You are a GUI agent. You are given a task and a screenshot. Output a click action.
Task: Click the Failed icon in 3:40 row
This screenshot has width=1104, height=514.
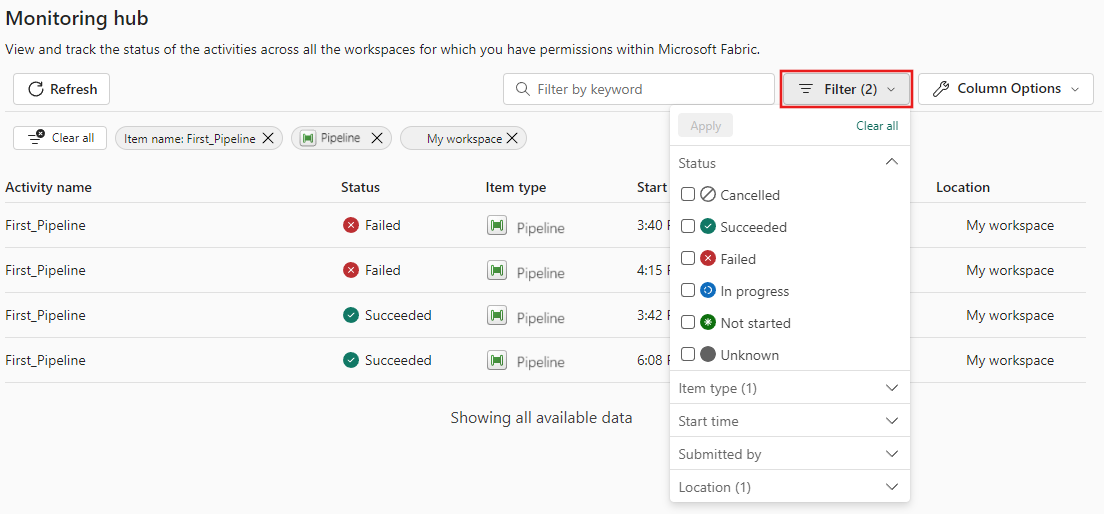[x=351, y=225]
